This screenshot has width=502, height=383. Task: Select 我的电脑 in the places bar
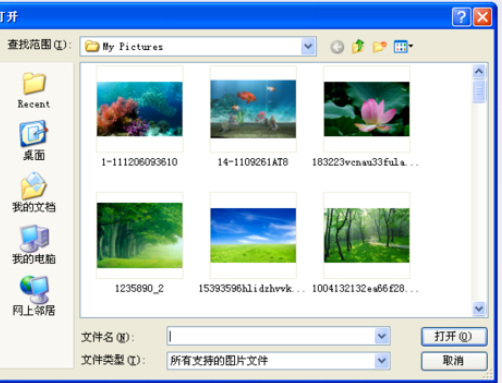click(x=34, y=245)
